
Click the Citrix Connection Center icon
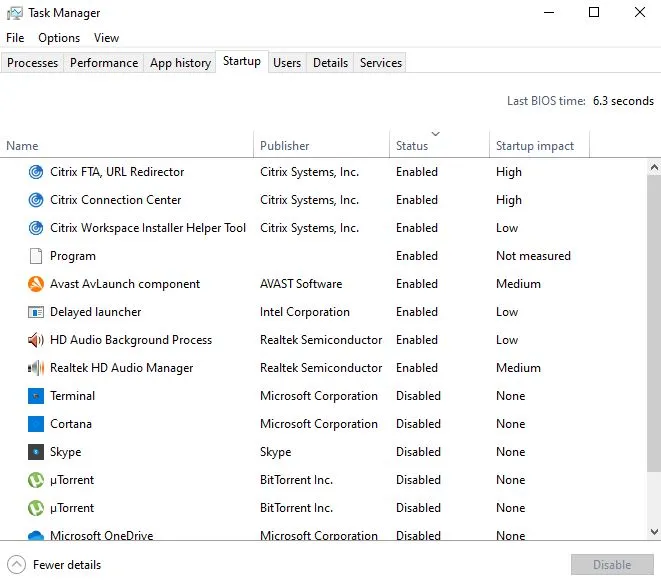[x=36, y=200]
